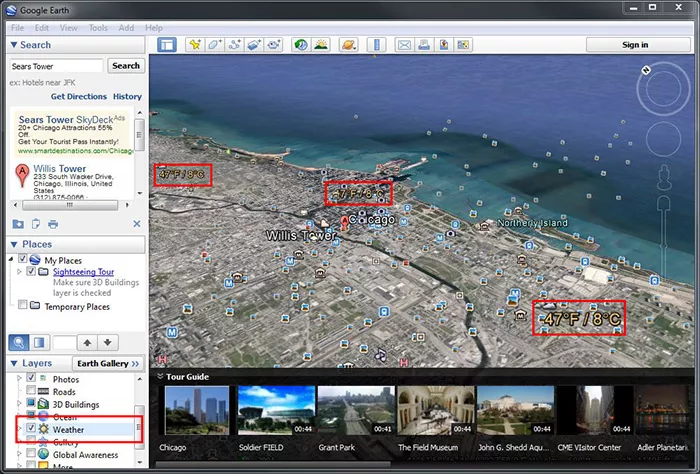Click the Search button

pos(126,66)
